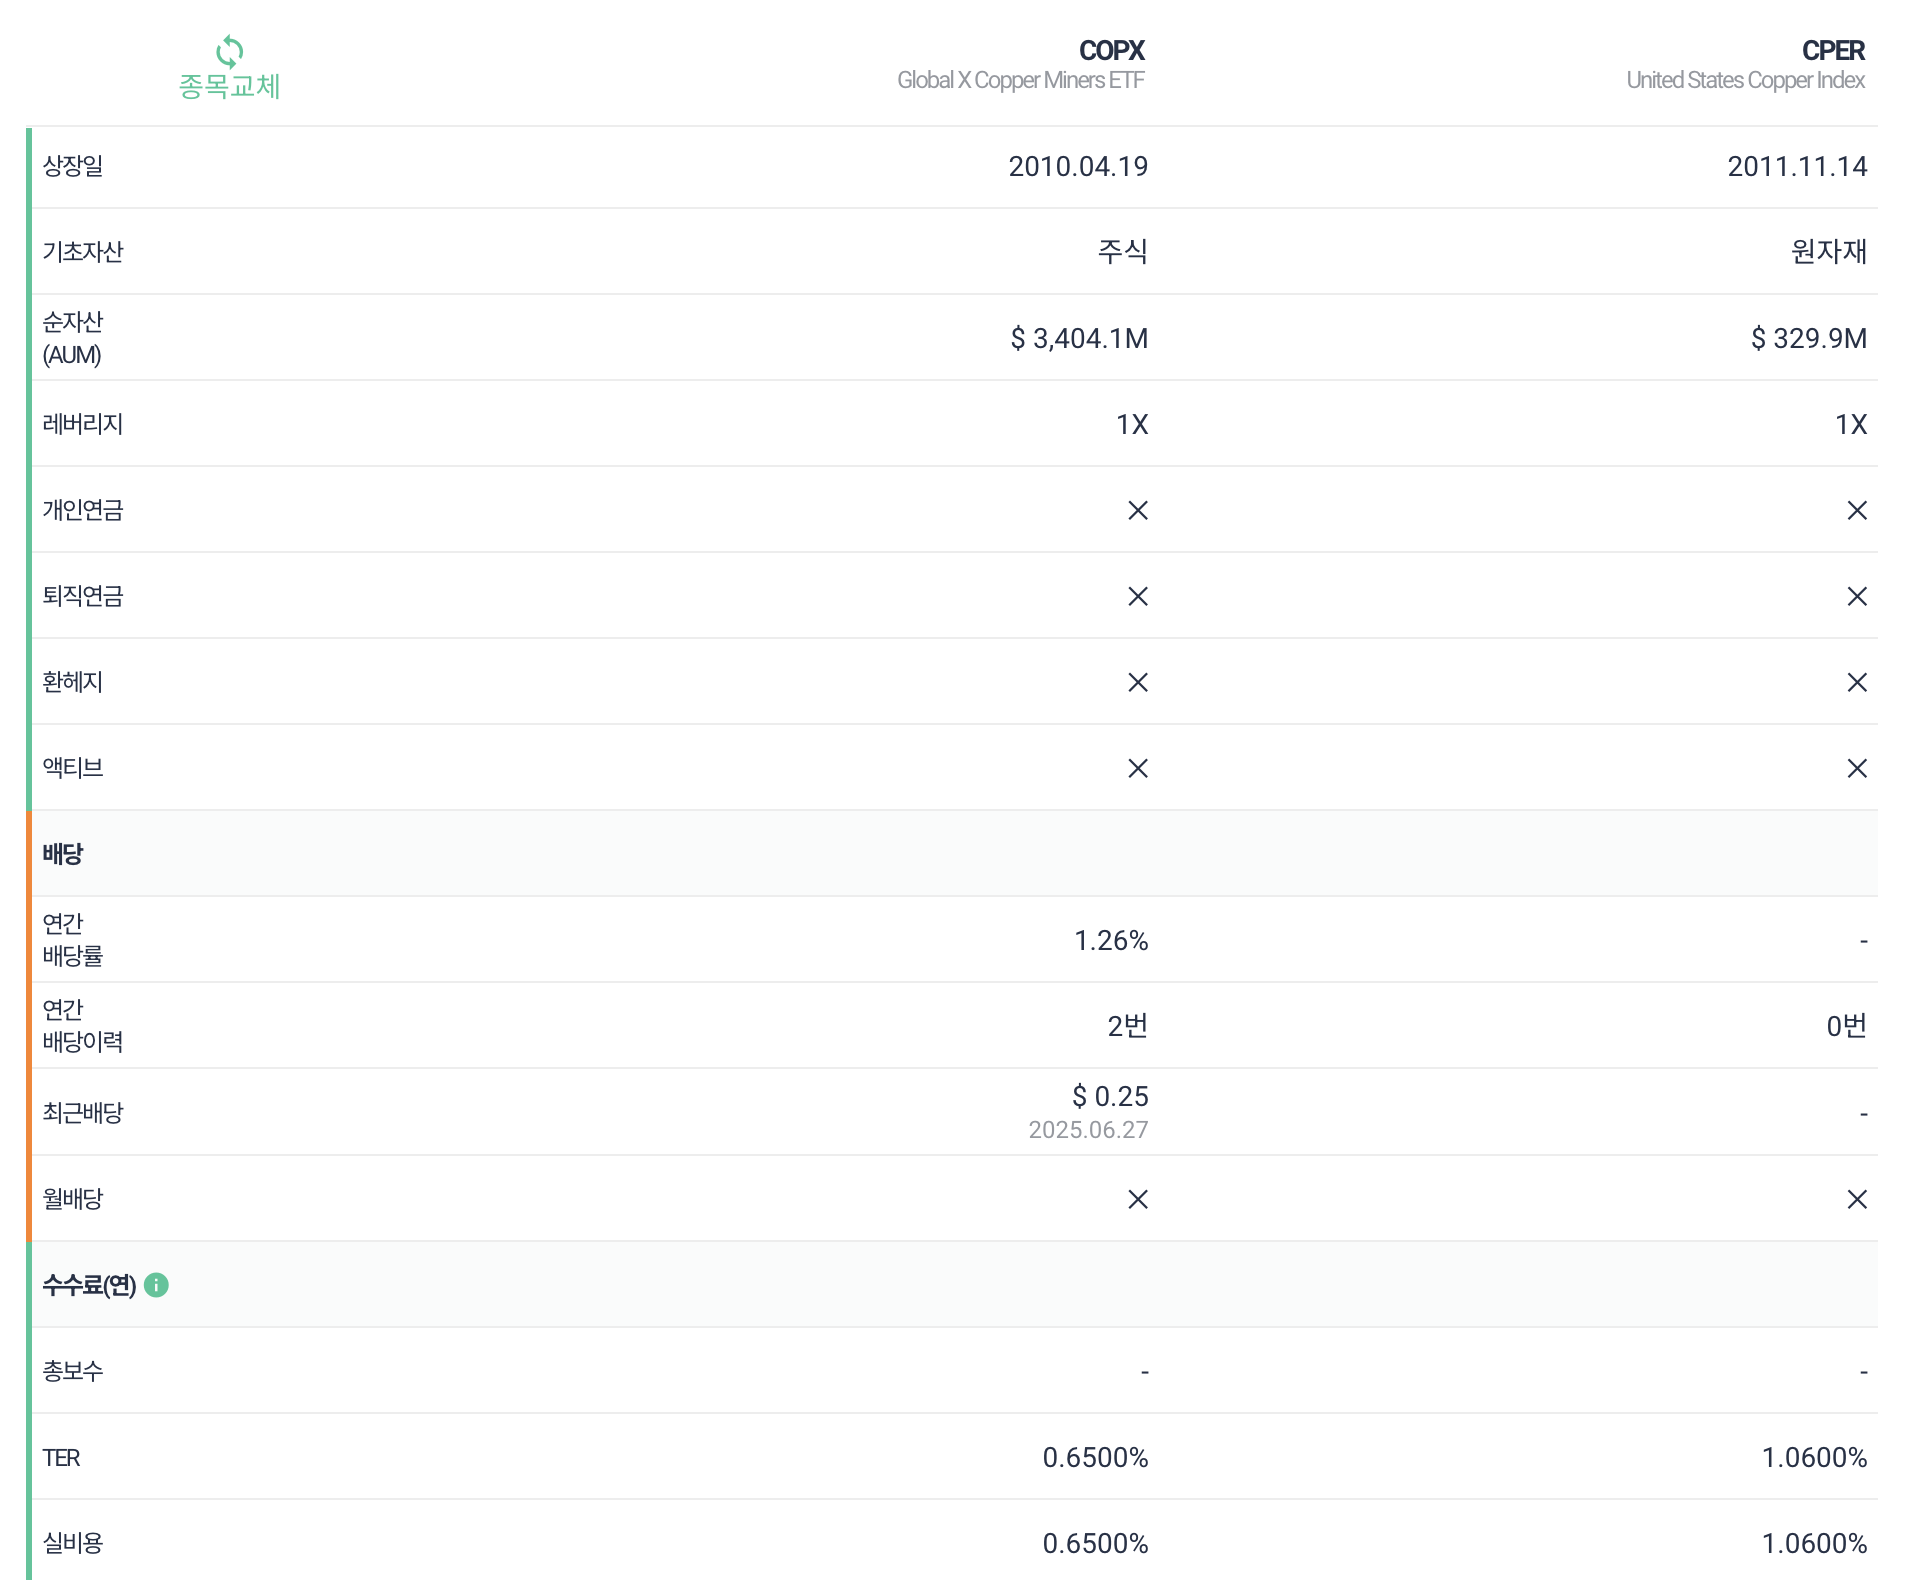Click the Global X Copper Miners ETF name

tap(1020, 80)
